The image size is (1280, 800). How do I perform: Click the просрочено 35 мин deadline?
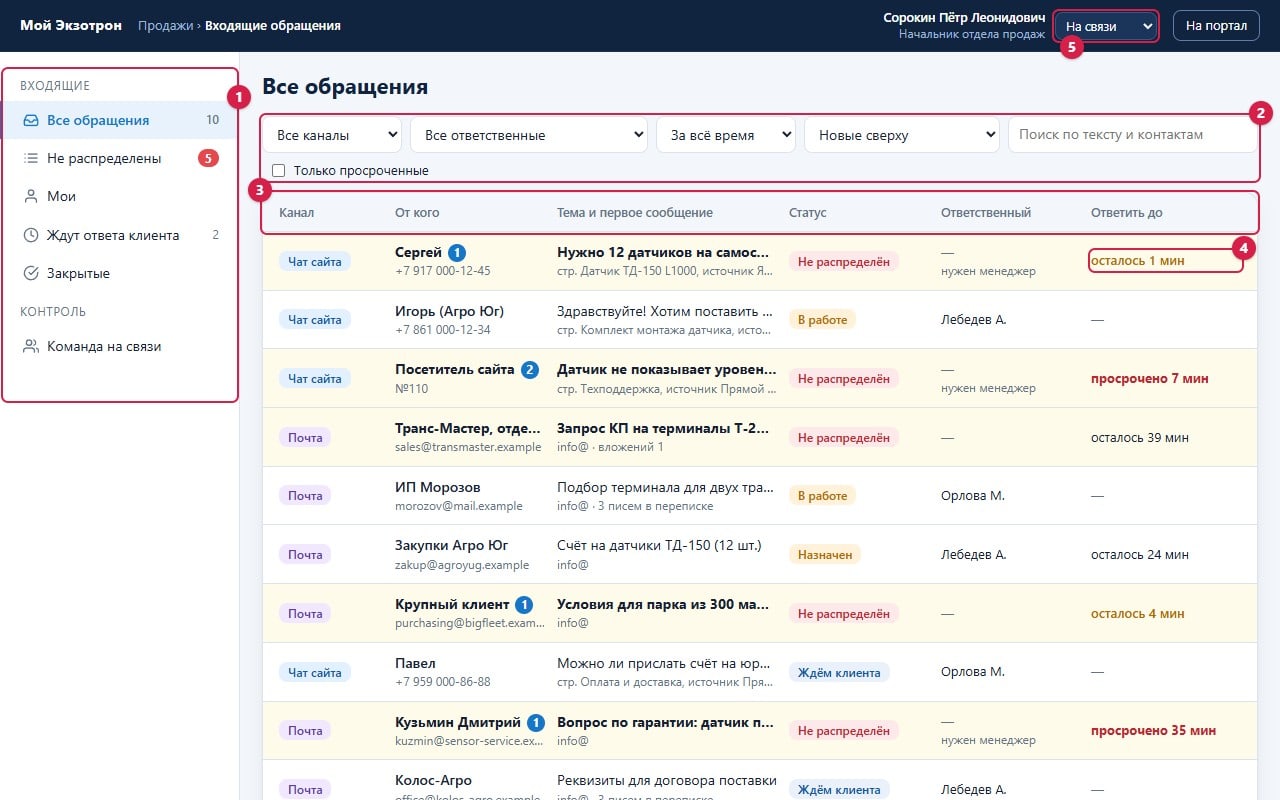point(1153,731)
